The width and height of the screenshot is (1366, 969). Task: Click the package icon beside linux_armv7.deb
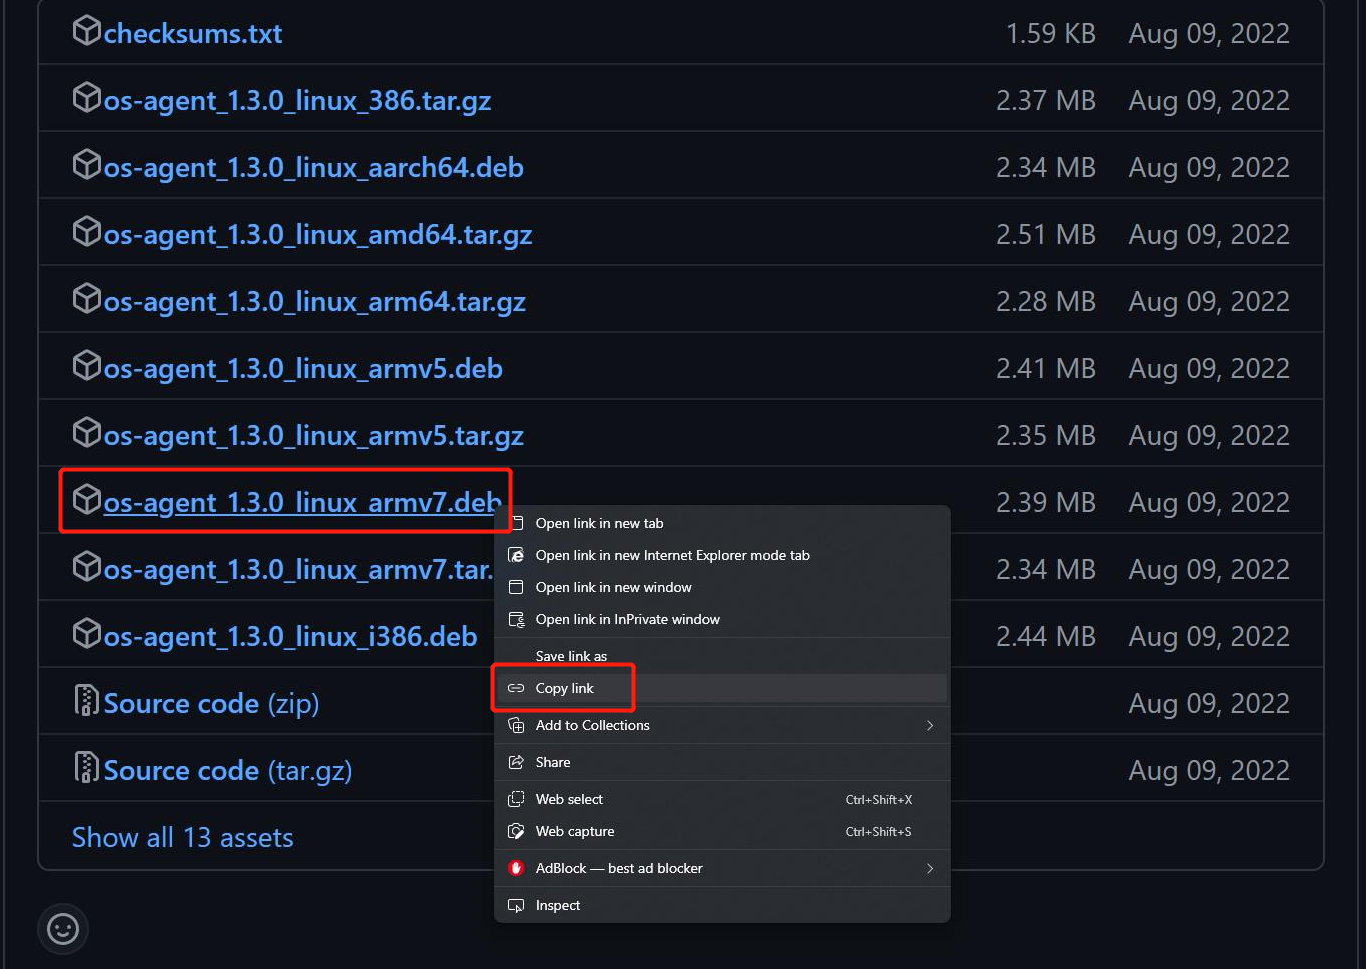[x=87, y=500]
